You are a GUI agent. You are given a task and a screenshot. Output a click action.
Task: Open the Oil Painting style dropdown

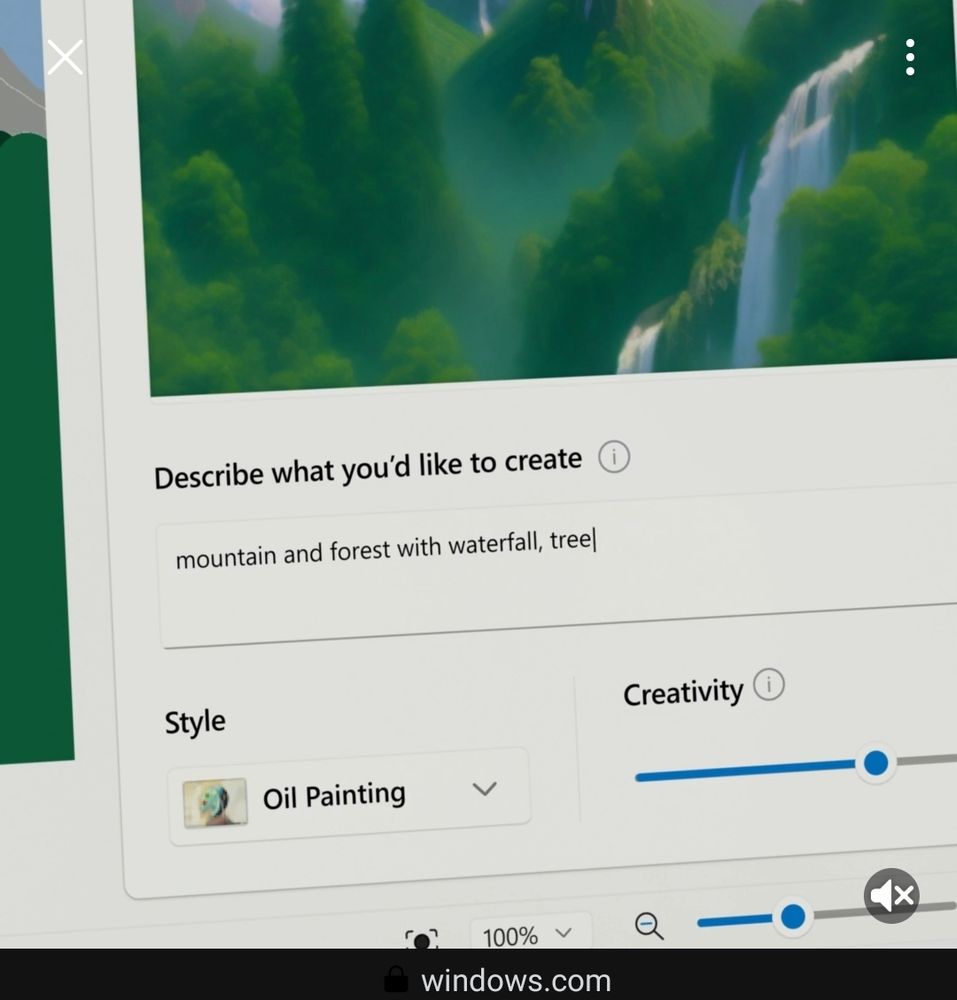click(349, 797)
